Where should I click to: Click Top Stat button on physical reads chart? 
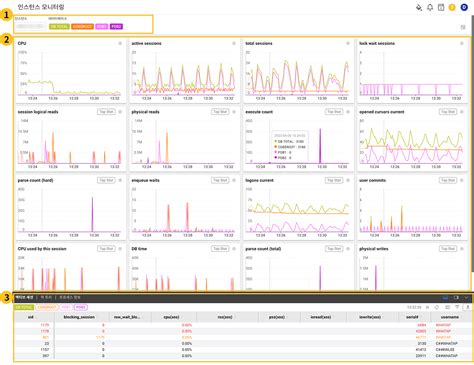pyautogui.click(x=220, y=112)
